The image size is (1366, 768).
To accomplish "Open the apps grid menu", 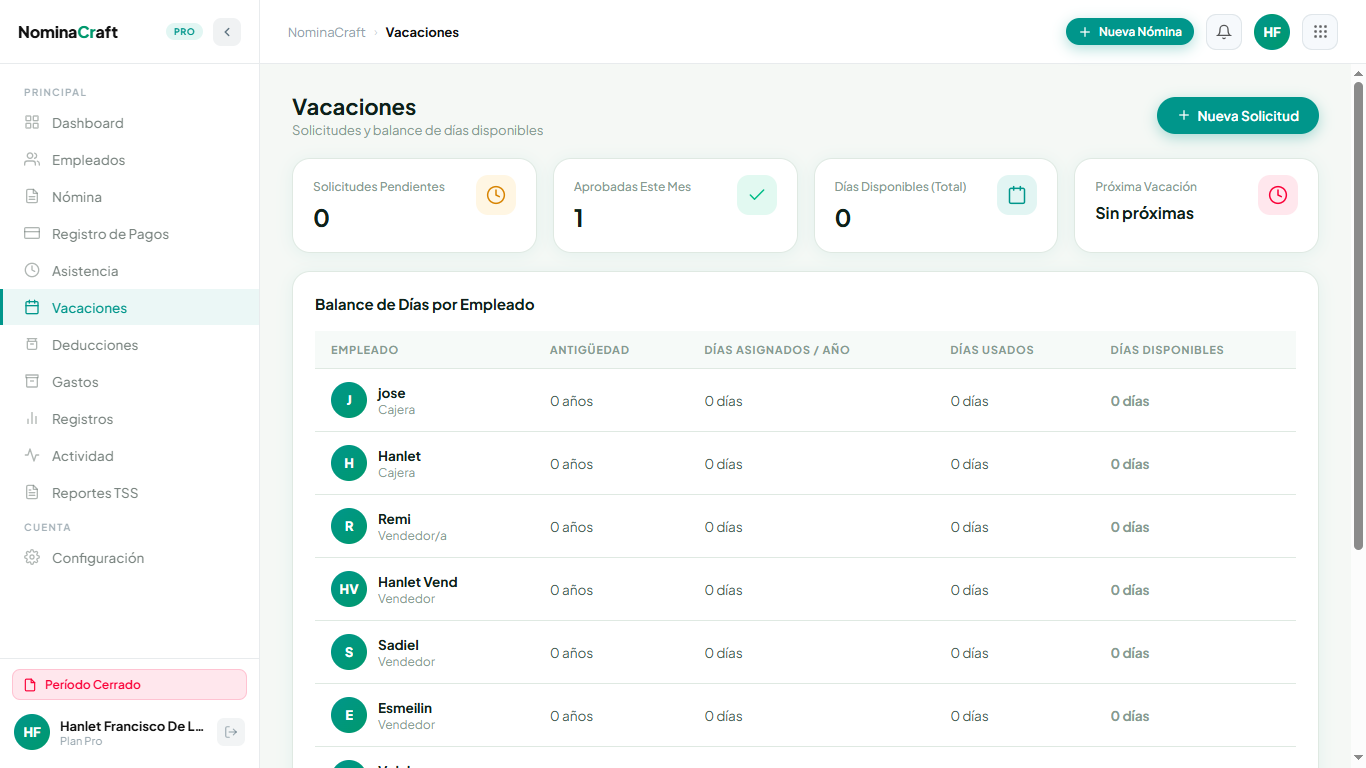I will (1320, 32).
